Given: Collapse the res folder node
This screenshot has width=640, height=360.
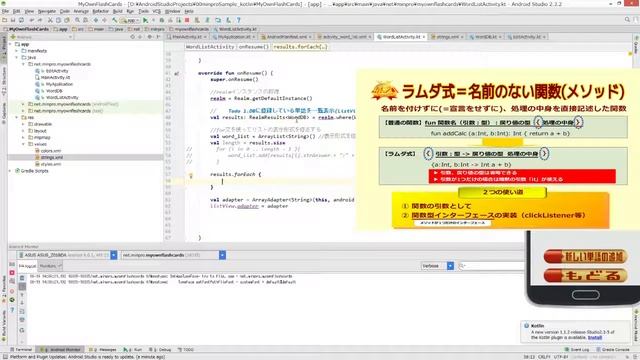Looking at the screenshot, I should click(x=17, y=118).
